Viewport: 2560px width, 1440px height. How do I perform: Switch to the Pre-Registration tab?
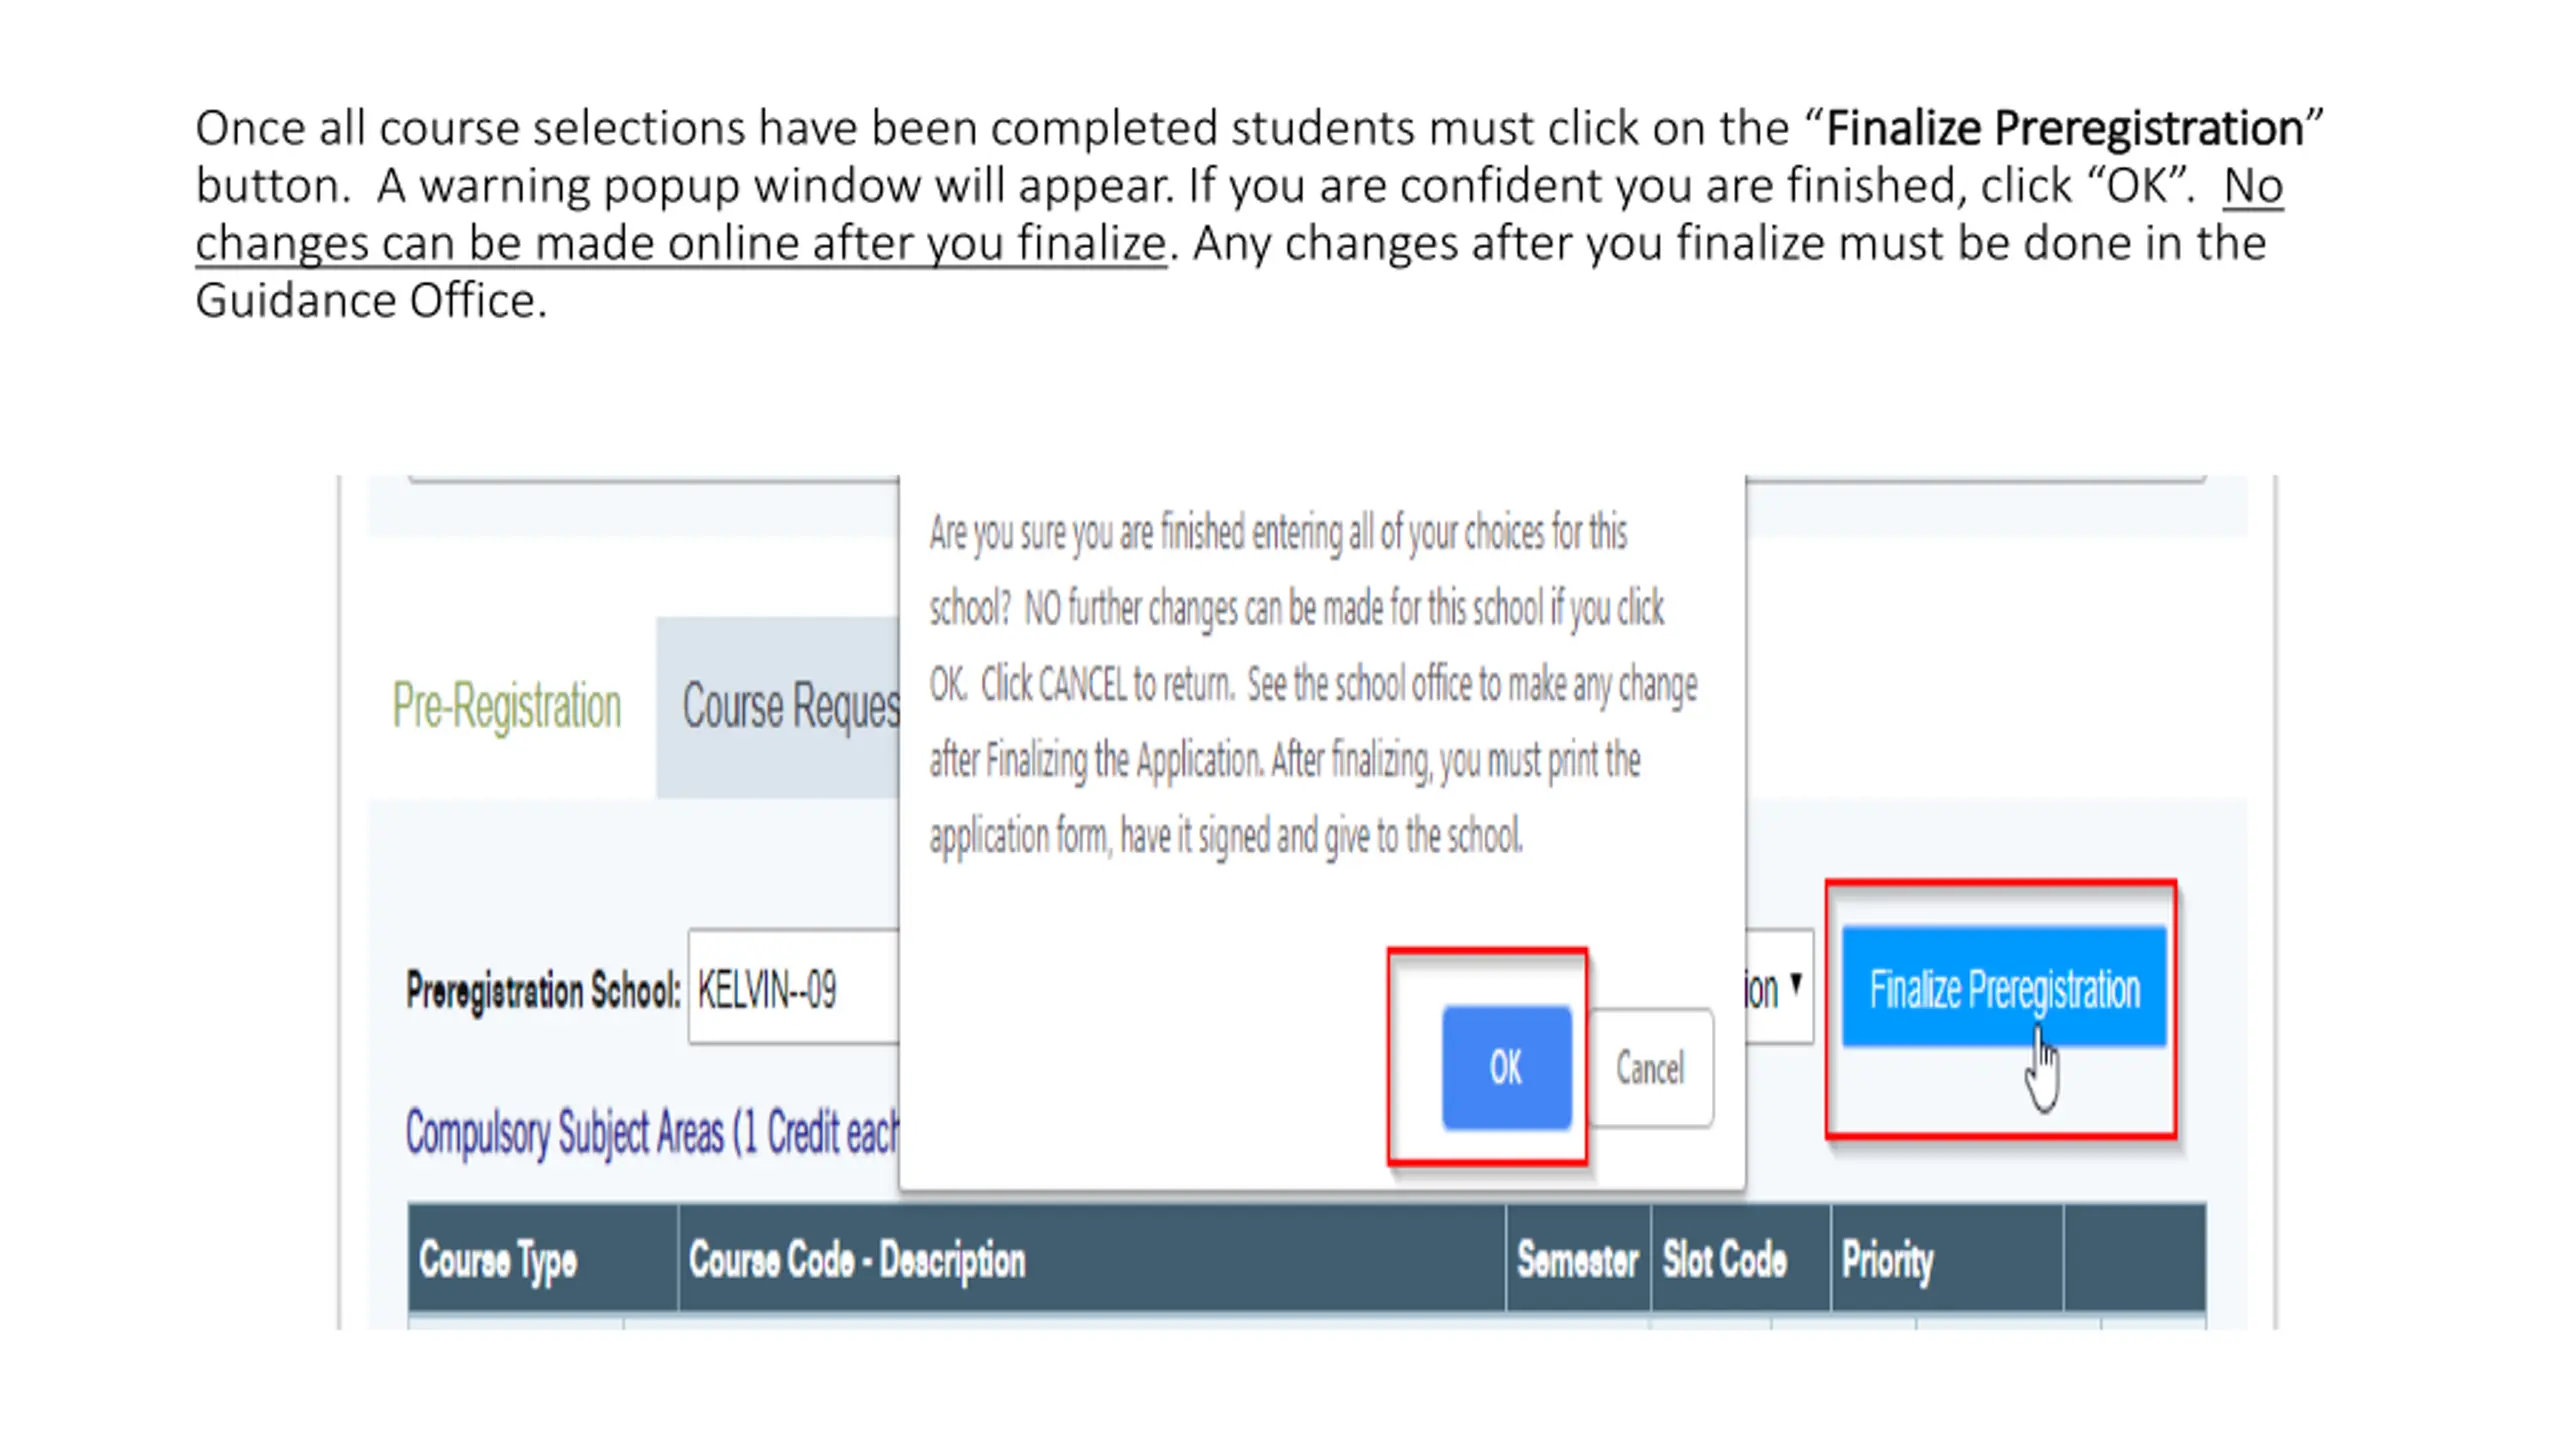pyautogui.click(x=506, y=707)
